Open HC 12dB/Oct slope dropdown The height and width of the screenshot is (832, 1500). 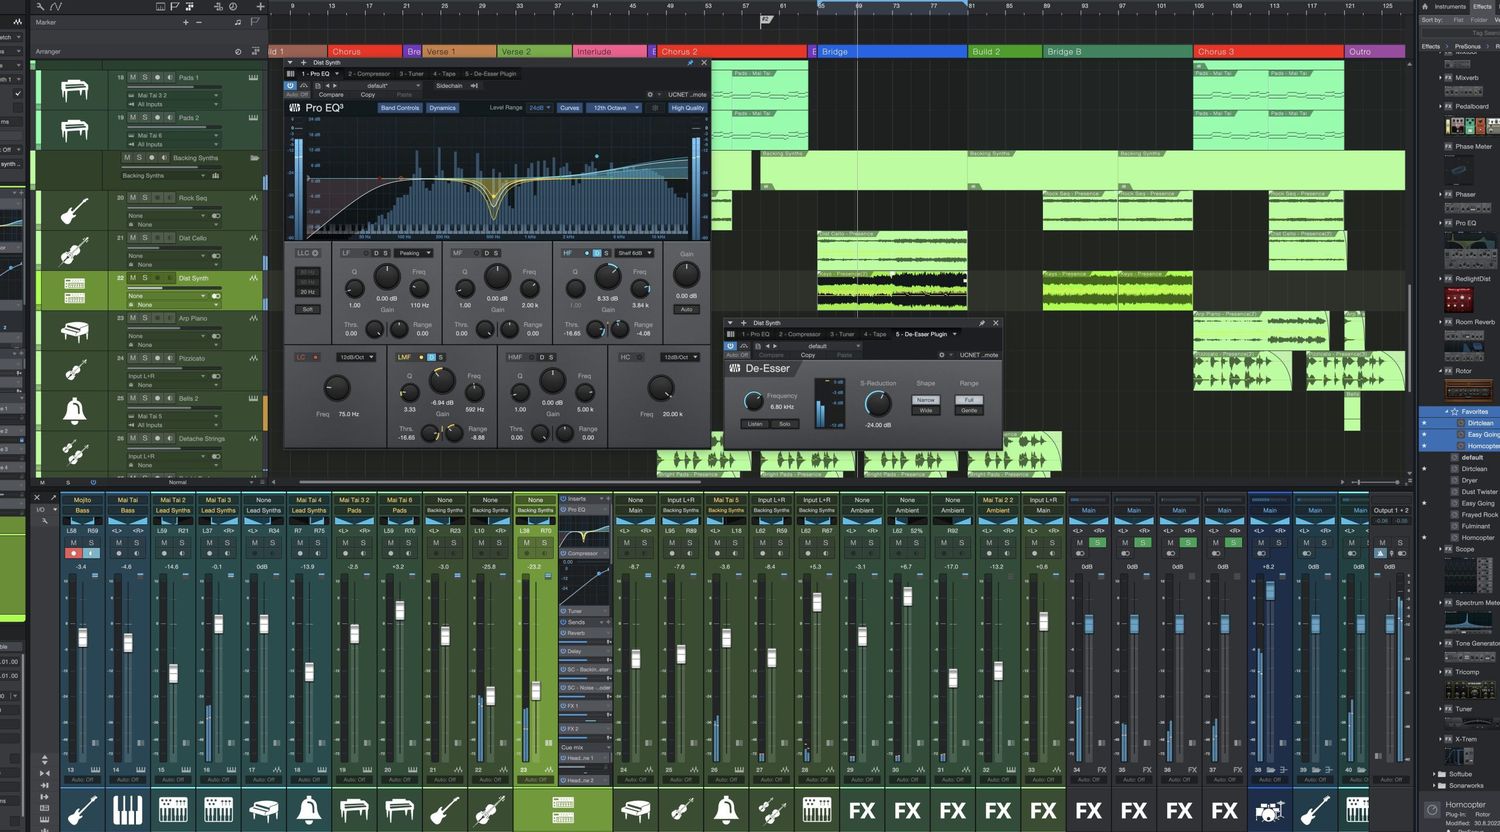pos(680,357)
